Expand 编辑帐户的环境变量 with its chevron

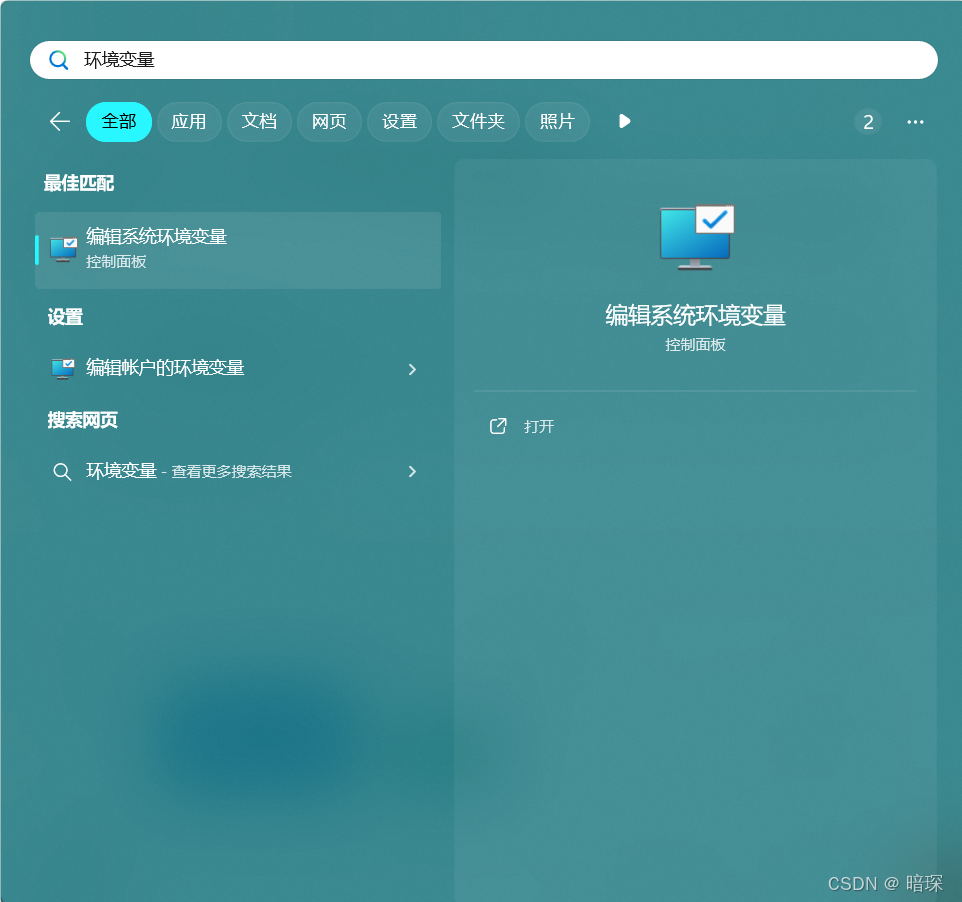[412, 369]
